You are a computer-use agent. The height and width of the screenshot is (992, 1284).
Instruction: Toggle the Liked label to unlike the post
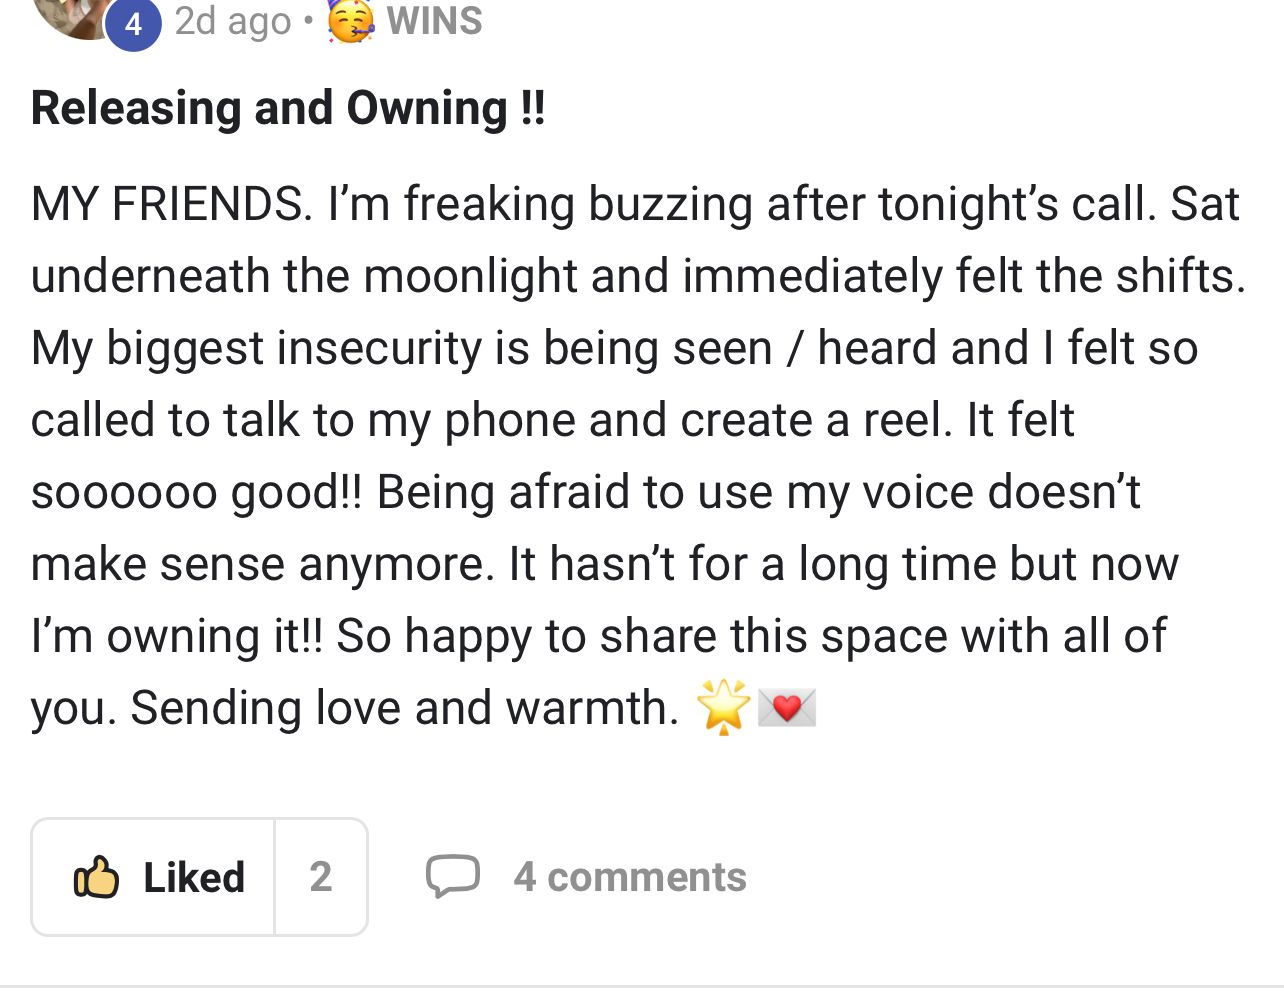[x=194, y=877]
